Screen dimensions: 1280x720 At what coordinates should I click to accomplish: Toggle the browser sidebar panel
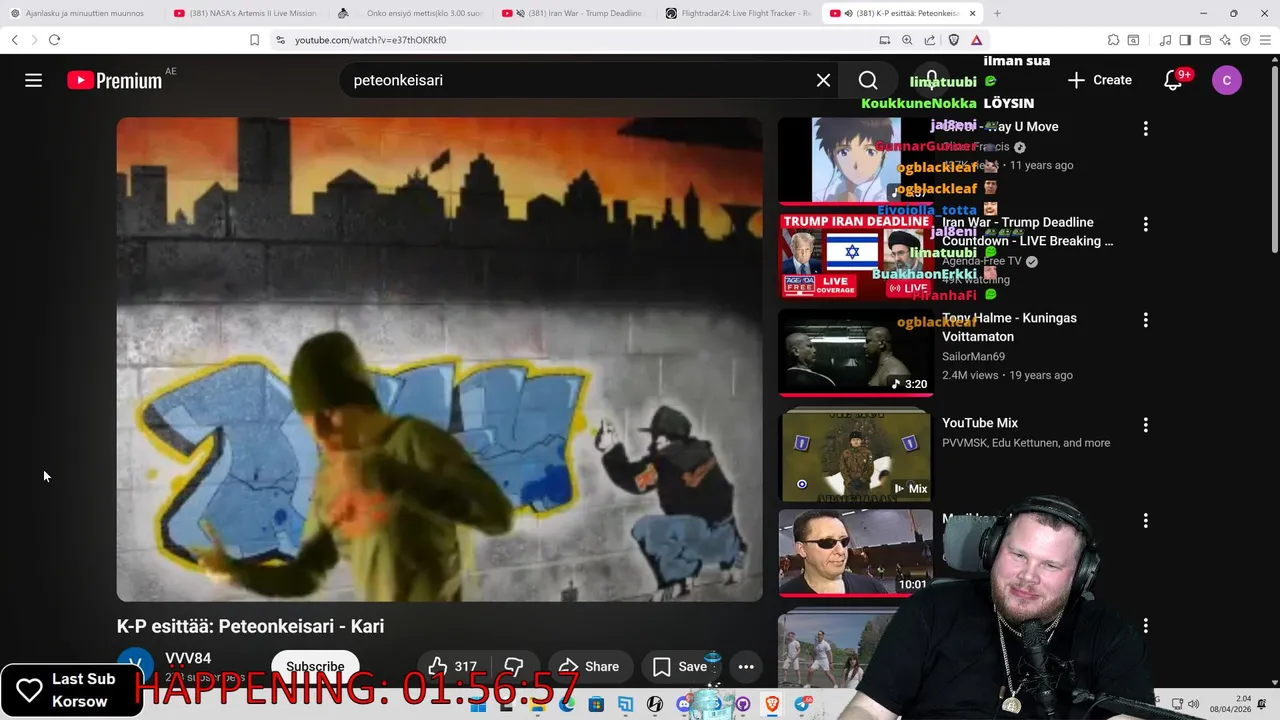[x=1185, y=40]
